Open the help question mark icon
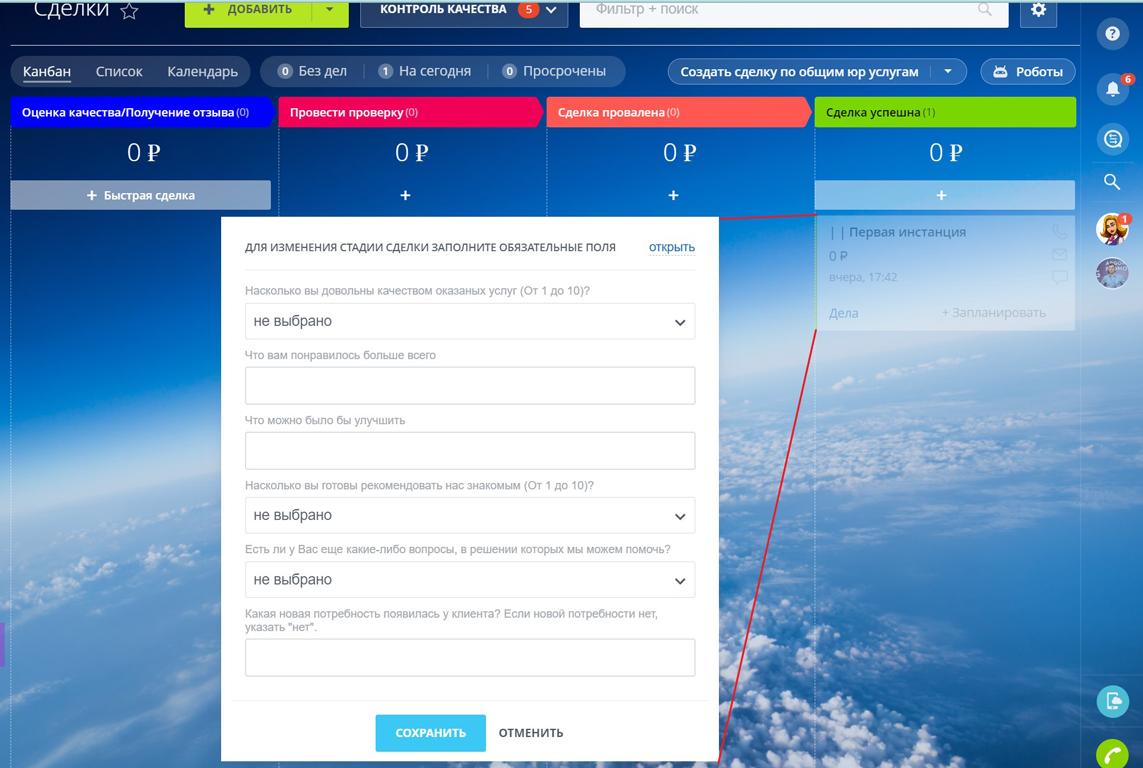1143x768 pixels. [x=1112, y=34]
